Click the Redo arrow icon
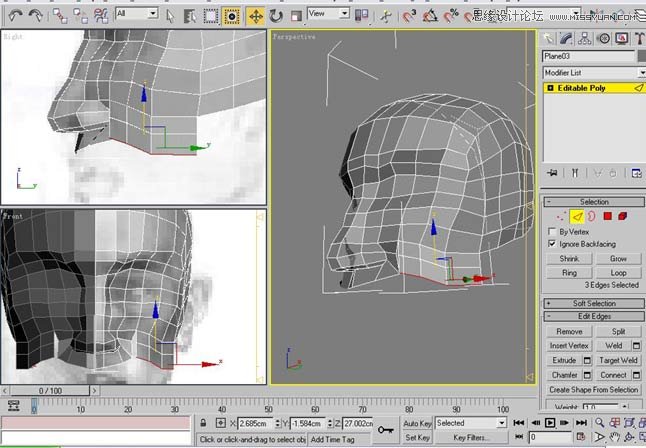Image resolution: width=646 pixels, height=448 pixels. point(35,16)
